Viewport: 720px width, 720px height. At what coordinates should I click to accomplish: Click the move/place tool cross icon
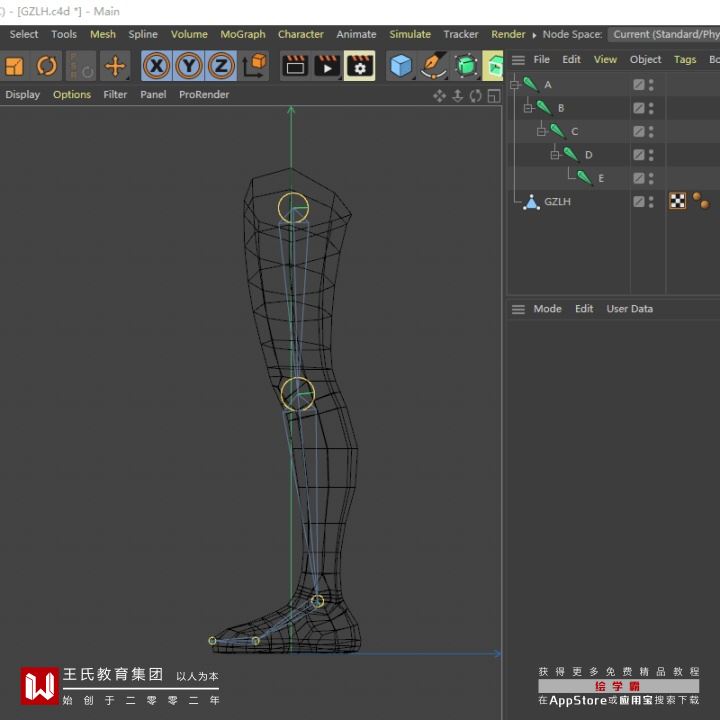(115, 66)
